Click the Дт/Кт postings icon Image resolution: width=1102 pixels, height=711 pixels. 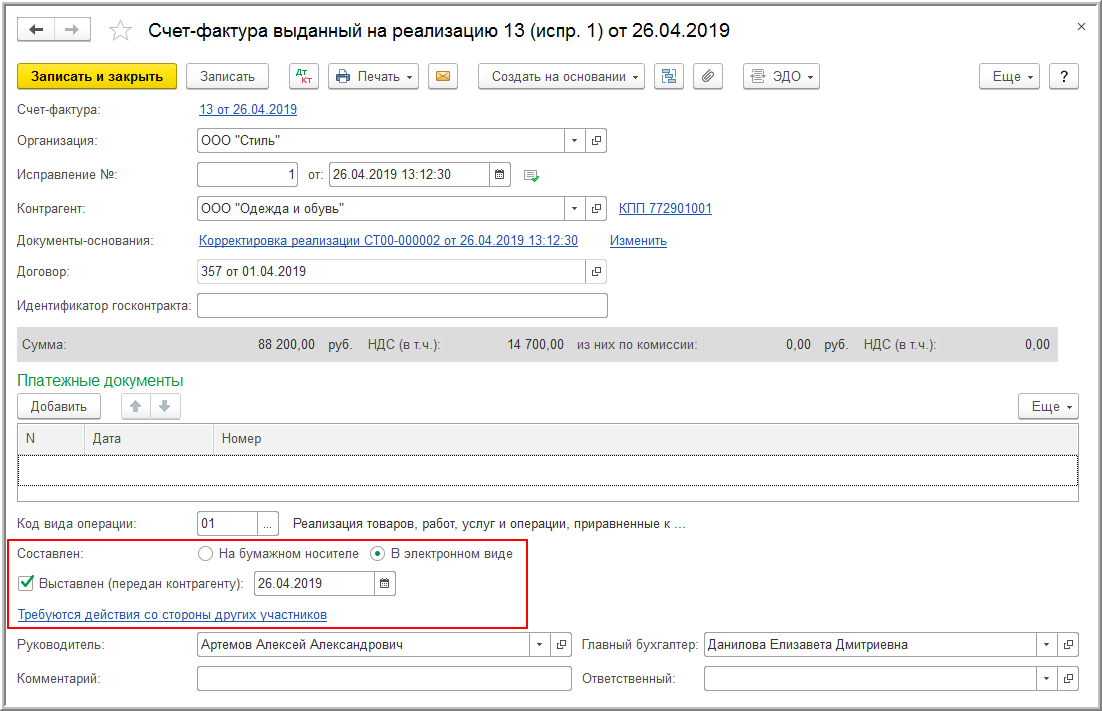304,77
